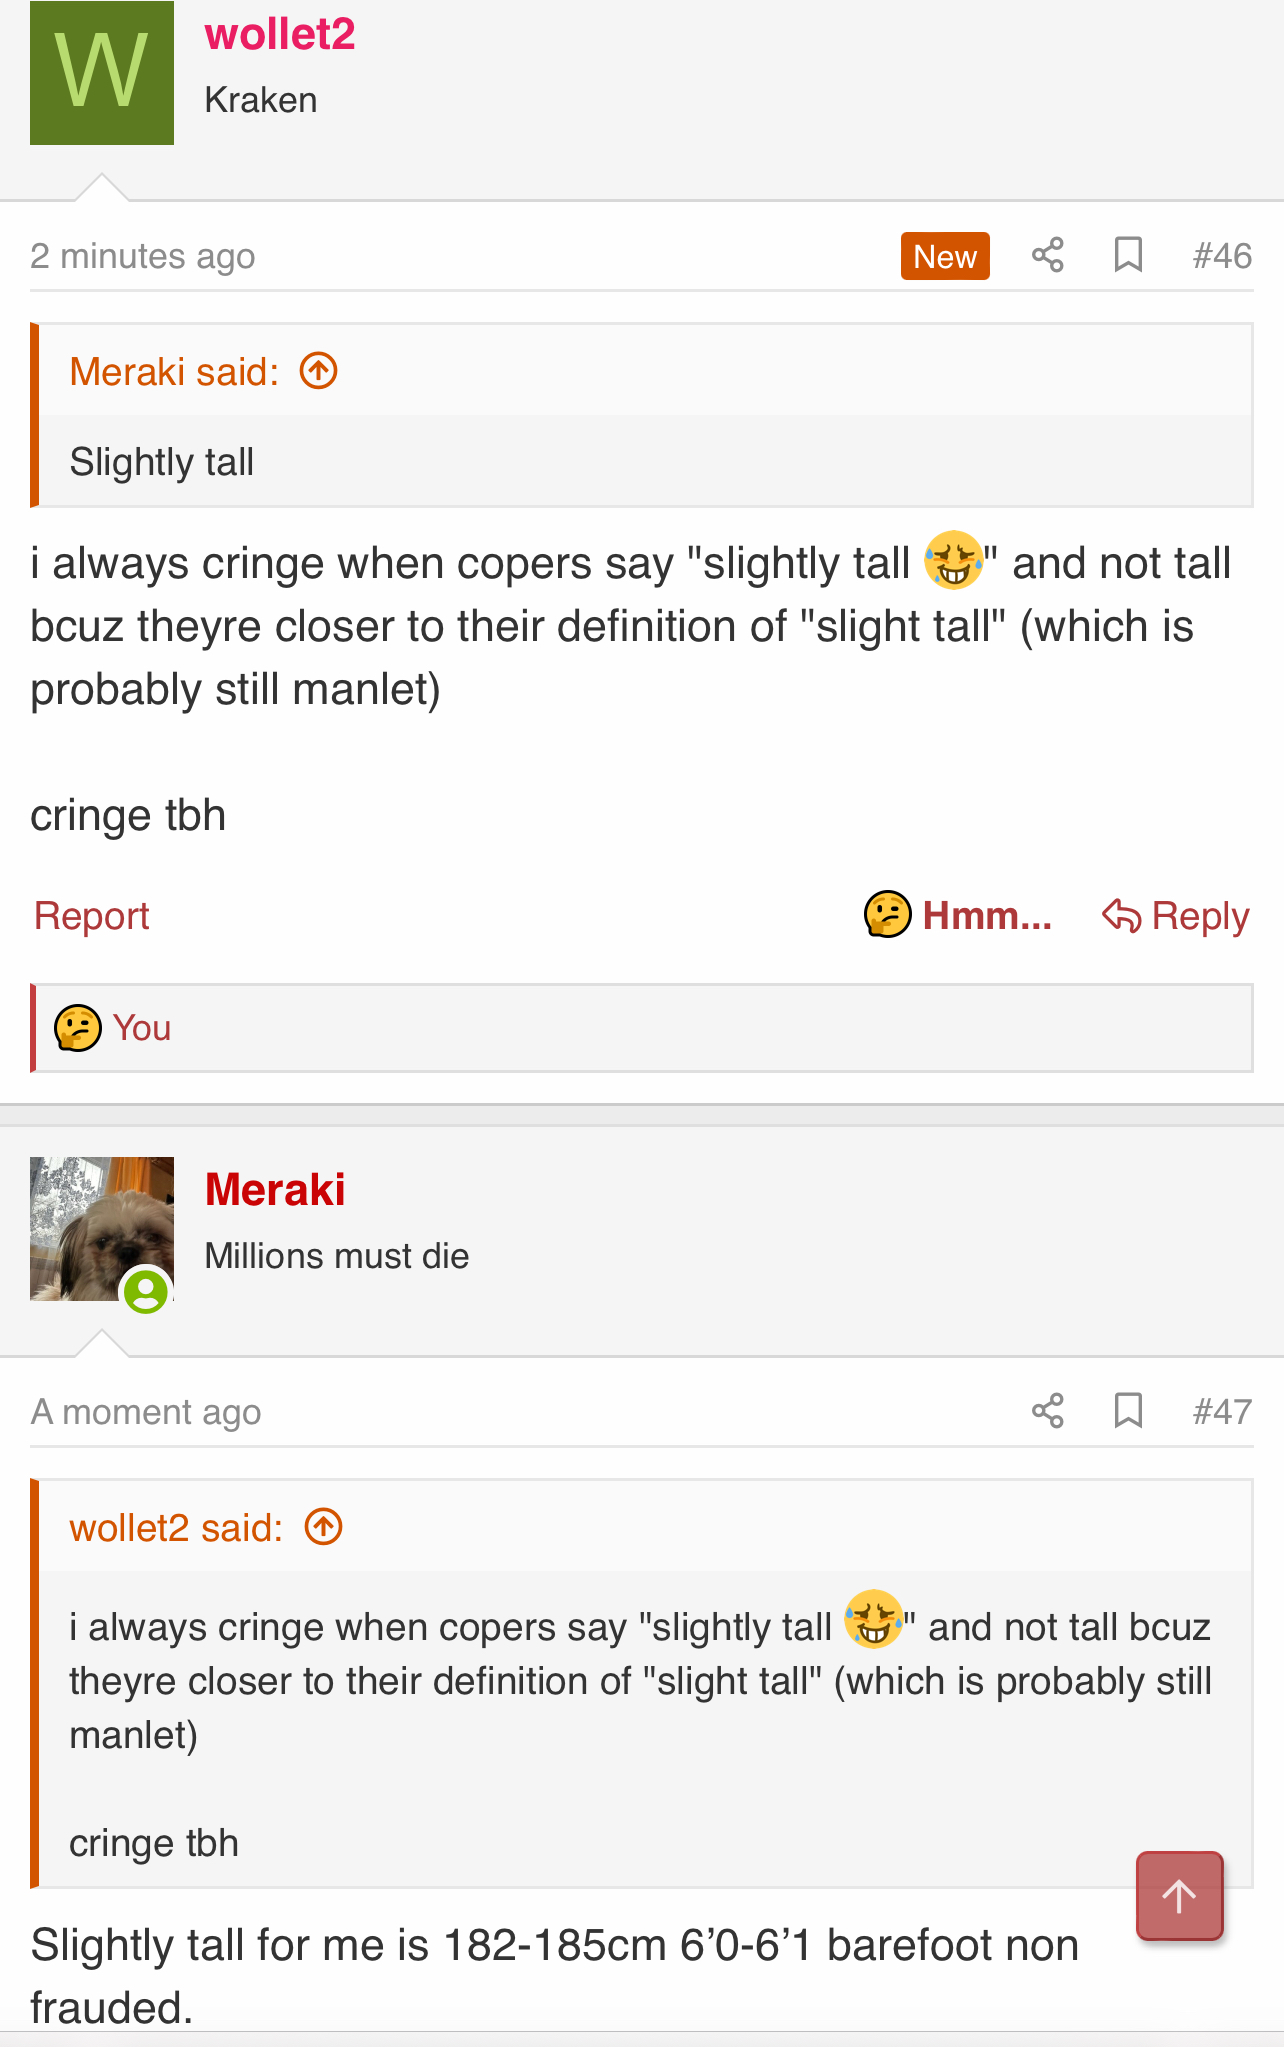Share post #46 via share icon
This screenshot has width=1284, height=2047.
[x=1047, y=256]
